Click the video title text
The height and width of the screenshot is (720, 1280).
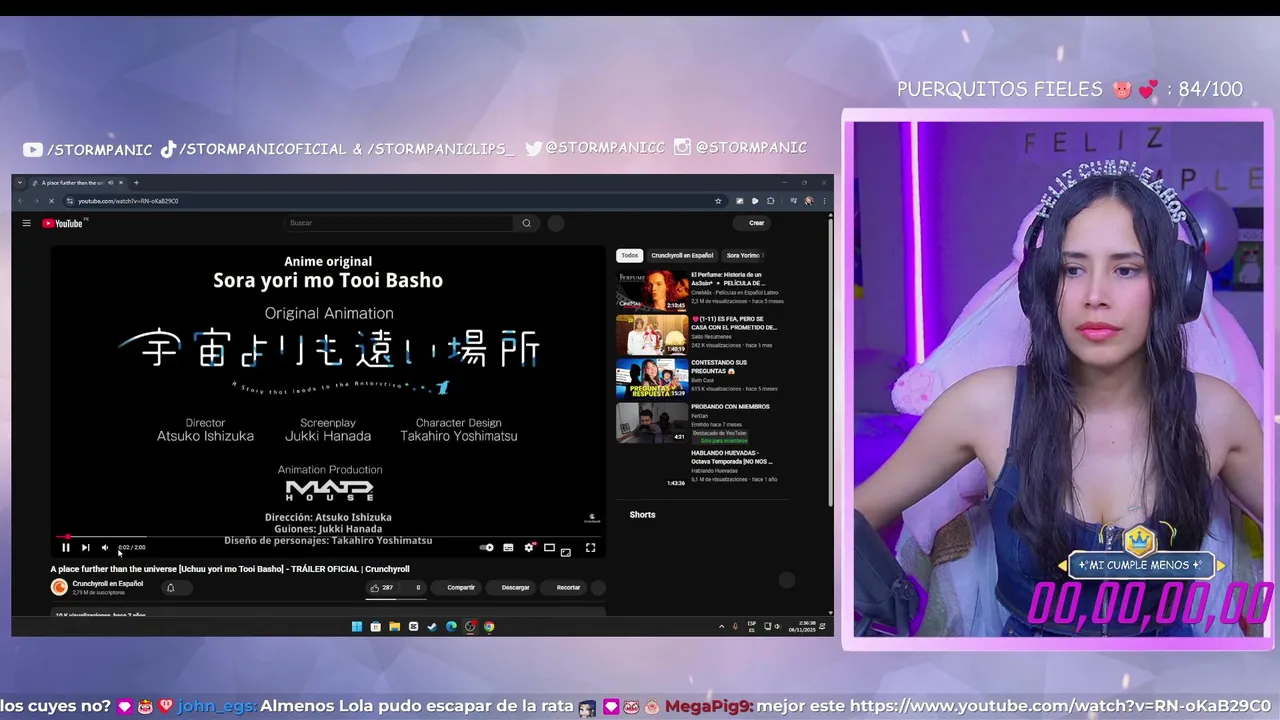230,569
